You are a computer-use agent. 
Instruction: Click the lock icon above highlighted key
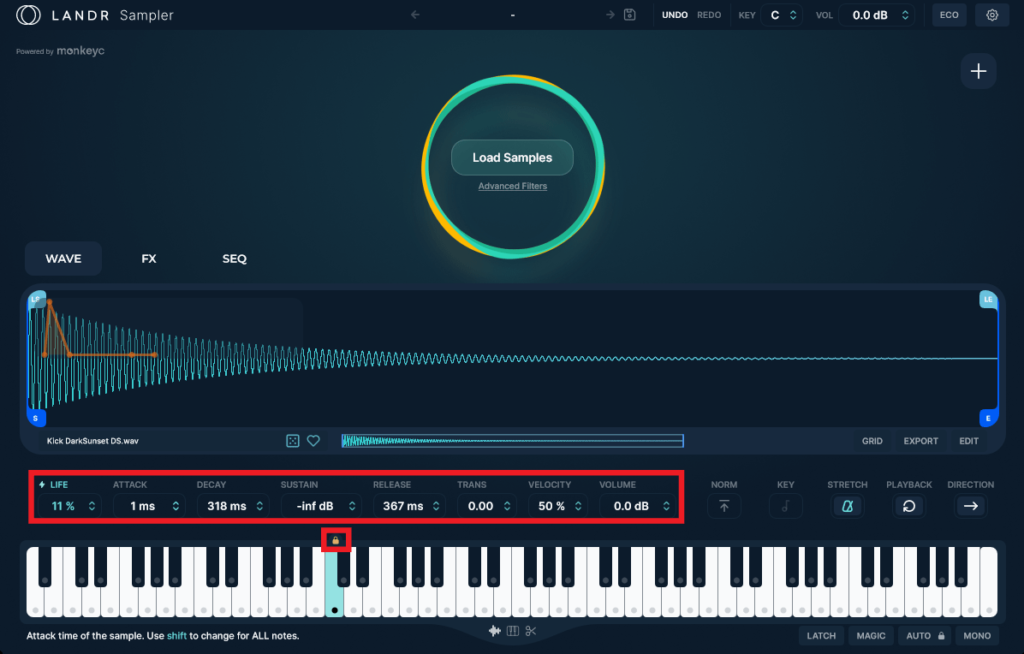point(336,540)
